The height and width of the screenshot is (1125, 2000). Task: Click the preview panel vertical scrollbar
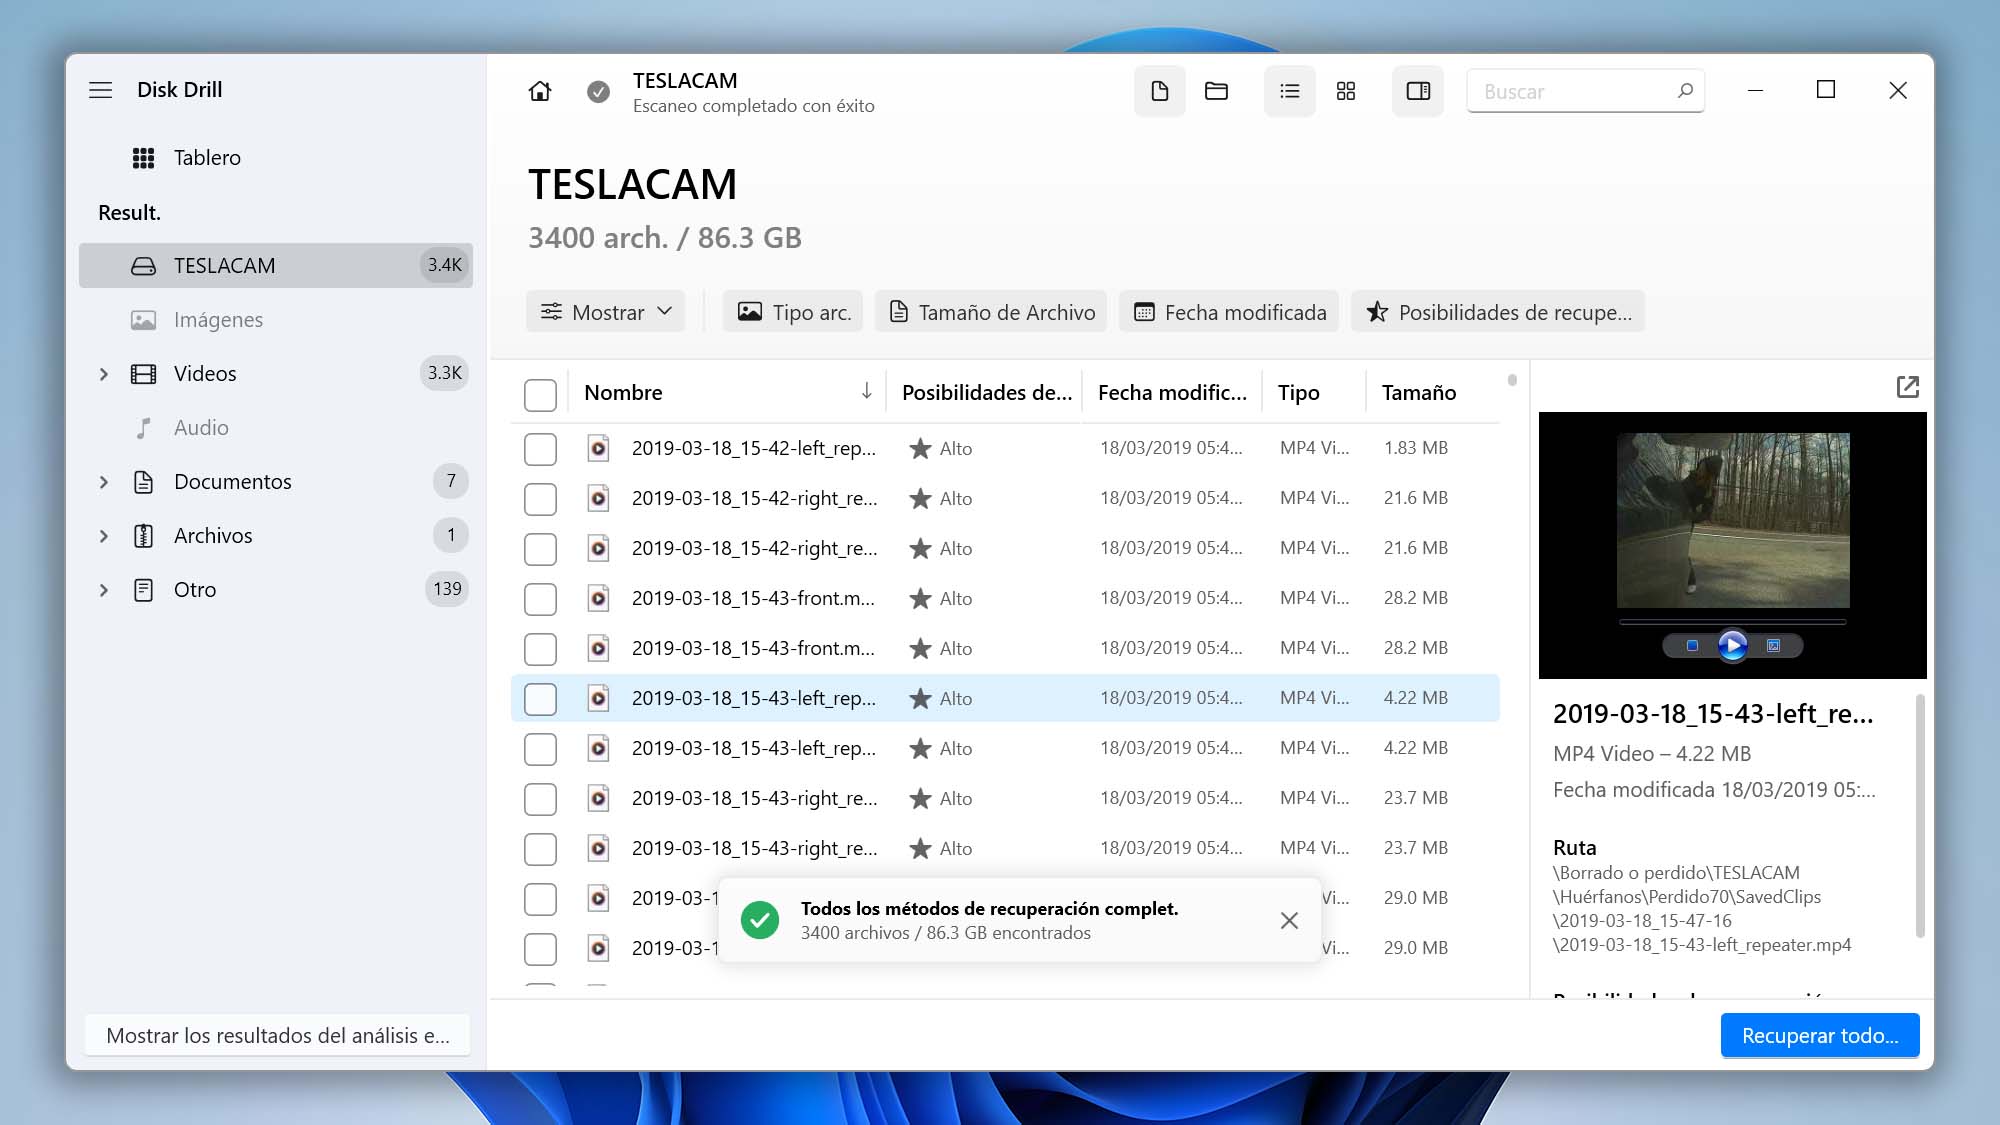pyautogui.click(x=1919, y=816)
